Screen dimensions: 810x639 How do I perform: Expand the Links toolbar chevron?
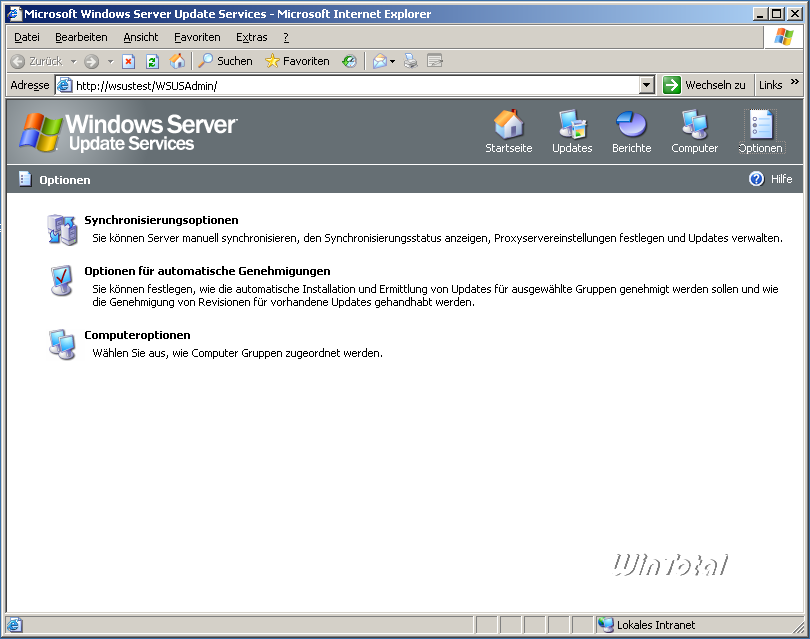(795, 82)
